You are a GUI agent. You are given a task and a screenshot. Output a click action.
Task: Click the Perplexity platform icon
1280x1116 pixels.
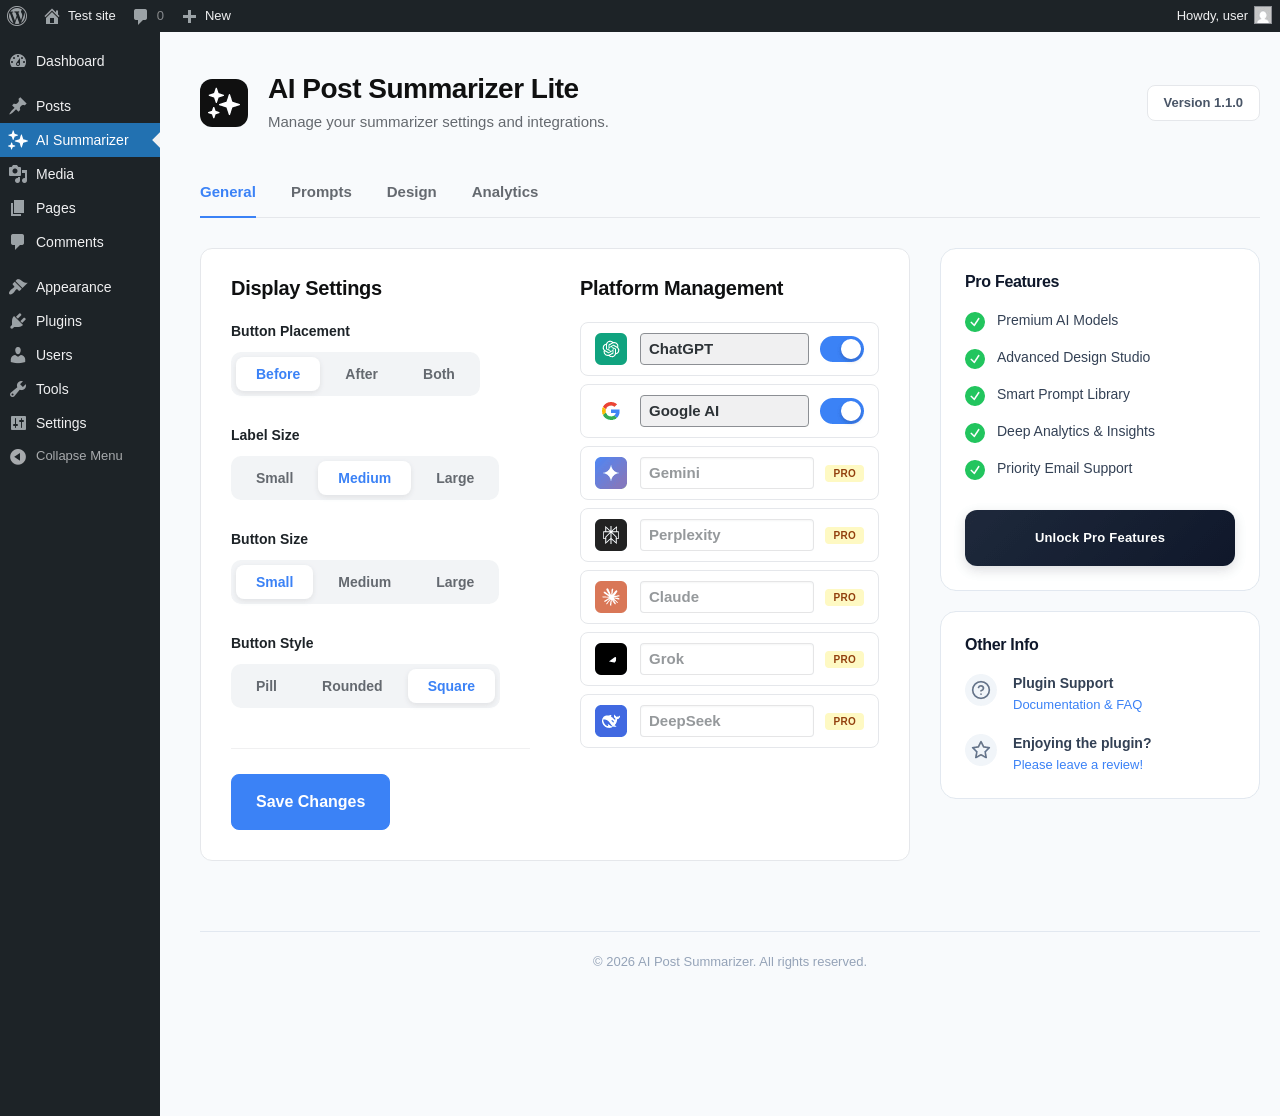click(x=611, y=535)
